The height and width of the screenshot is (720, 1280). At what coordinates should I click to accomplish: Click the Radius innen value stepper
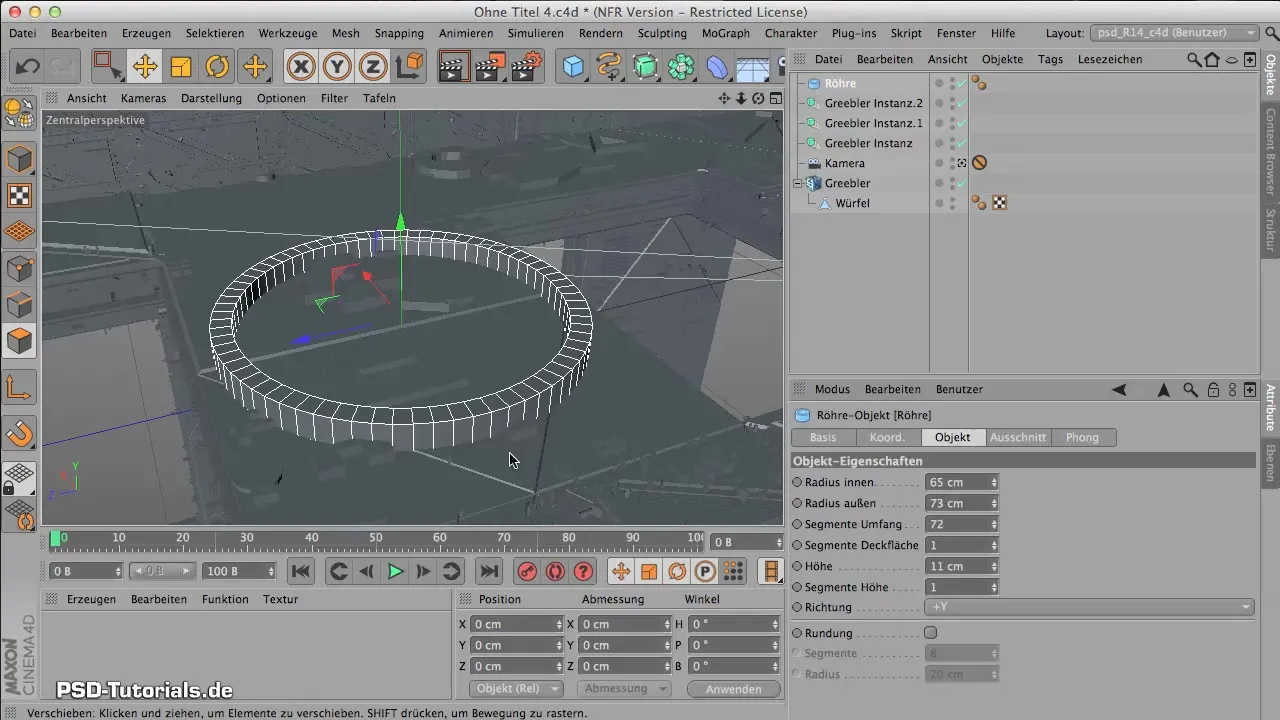point(994,482)
